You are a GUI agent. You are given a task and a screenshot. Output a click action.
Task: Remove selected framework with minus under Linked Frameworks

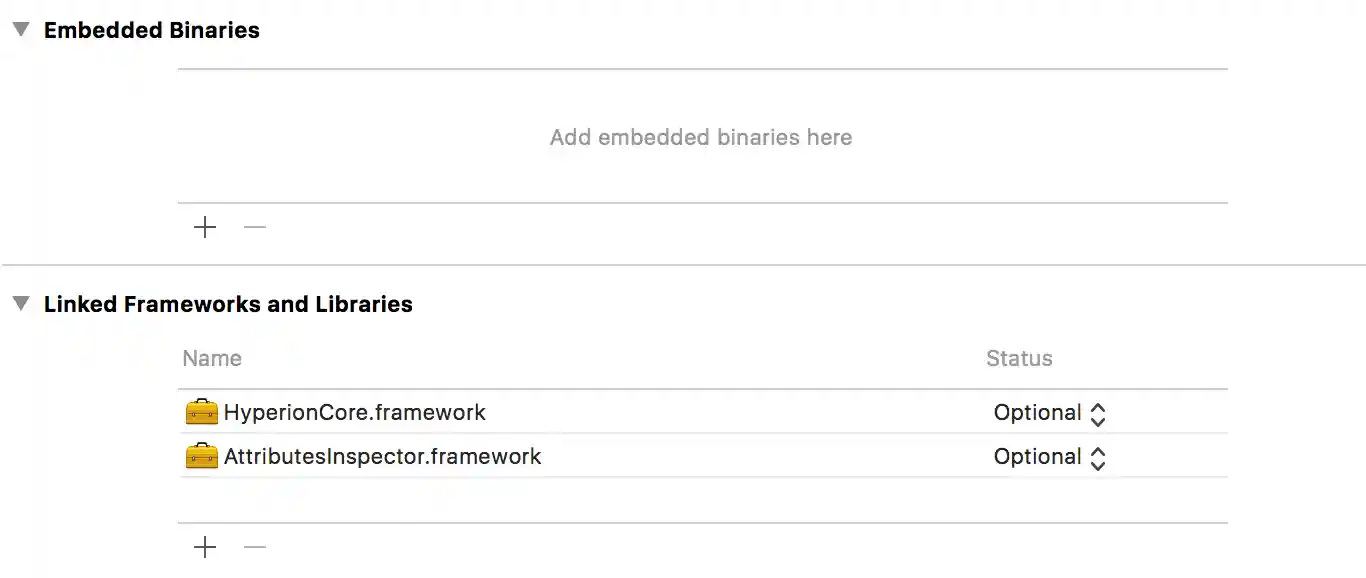[x=254, y=547]
